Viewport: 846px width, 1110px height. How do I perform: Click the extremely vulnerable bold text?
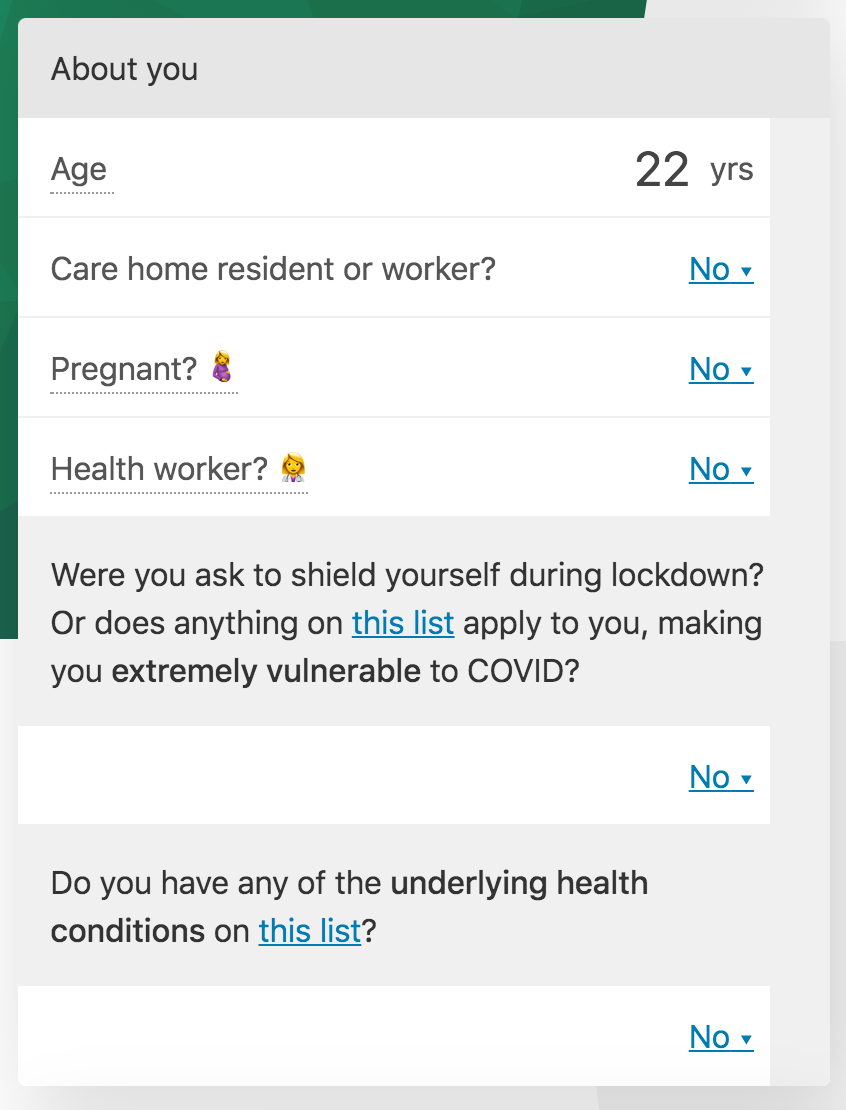click(x=266, y=671)
